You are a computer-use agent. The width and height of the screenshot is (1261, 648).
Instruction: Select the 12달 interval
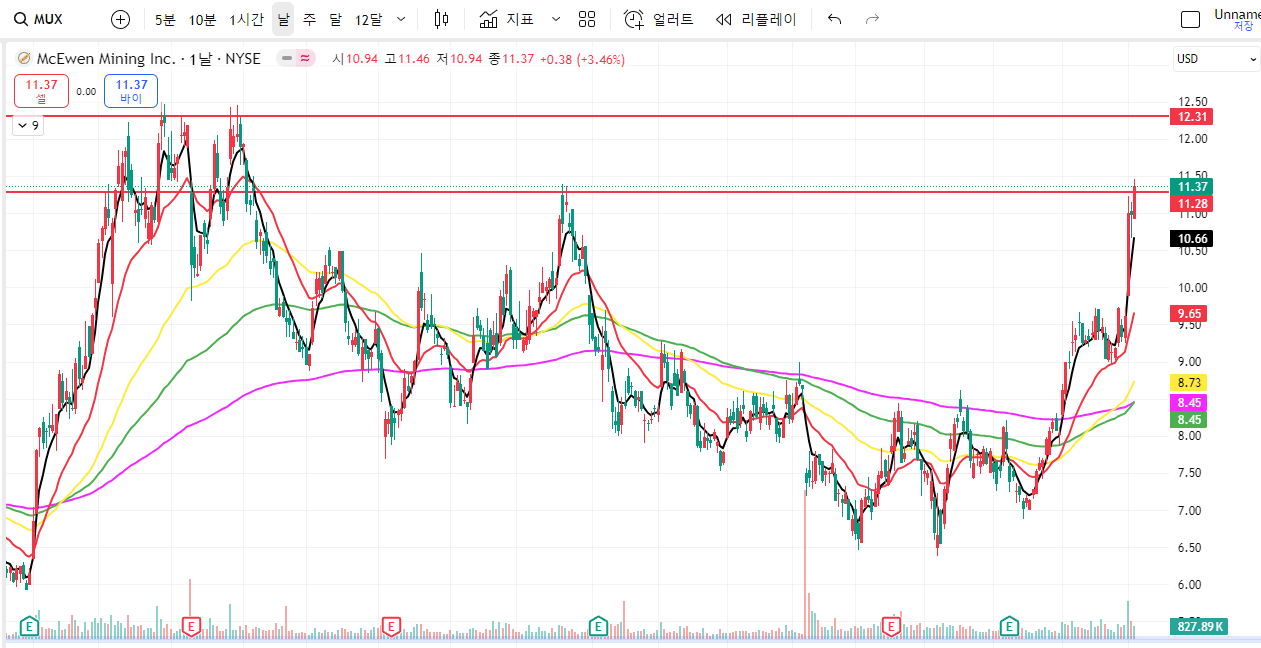pyautogui.click(x=368, y=19)
